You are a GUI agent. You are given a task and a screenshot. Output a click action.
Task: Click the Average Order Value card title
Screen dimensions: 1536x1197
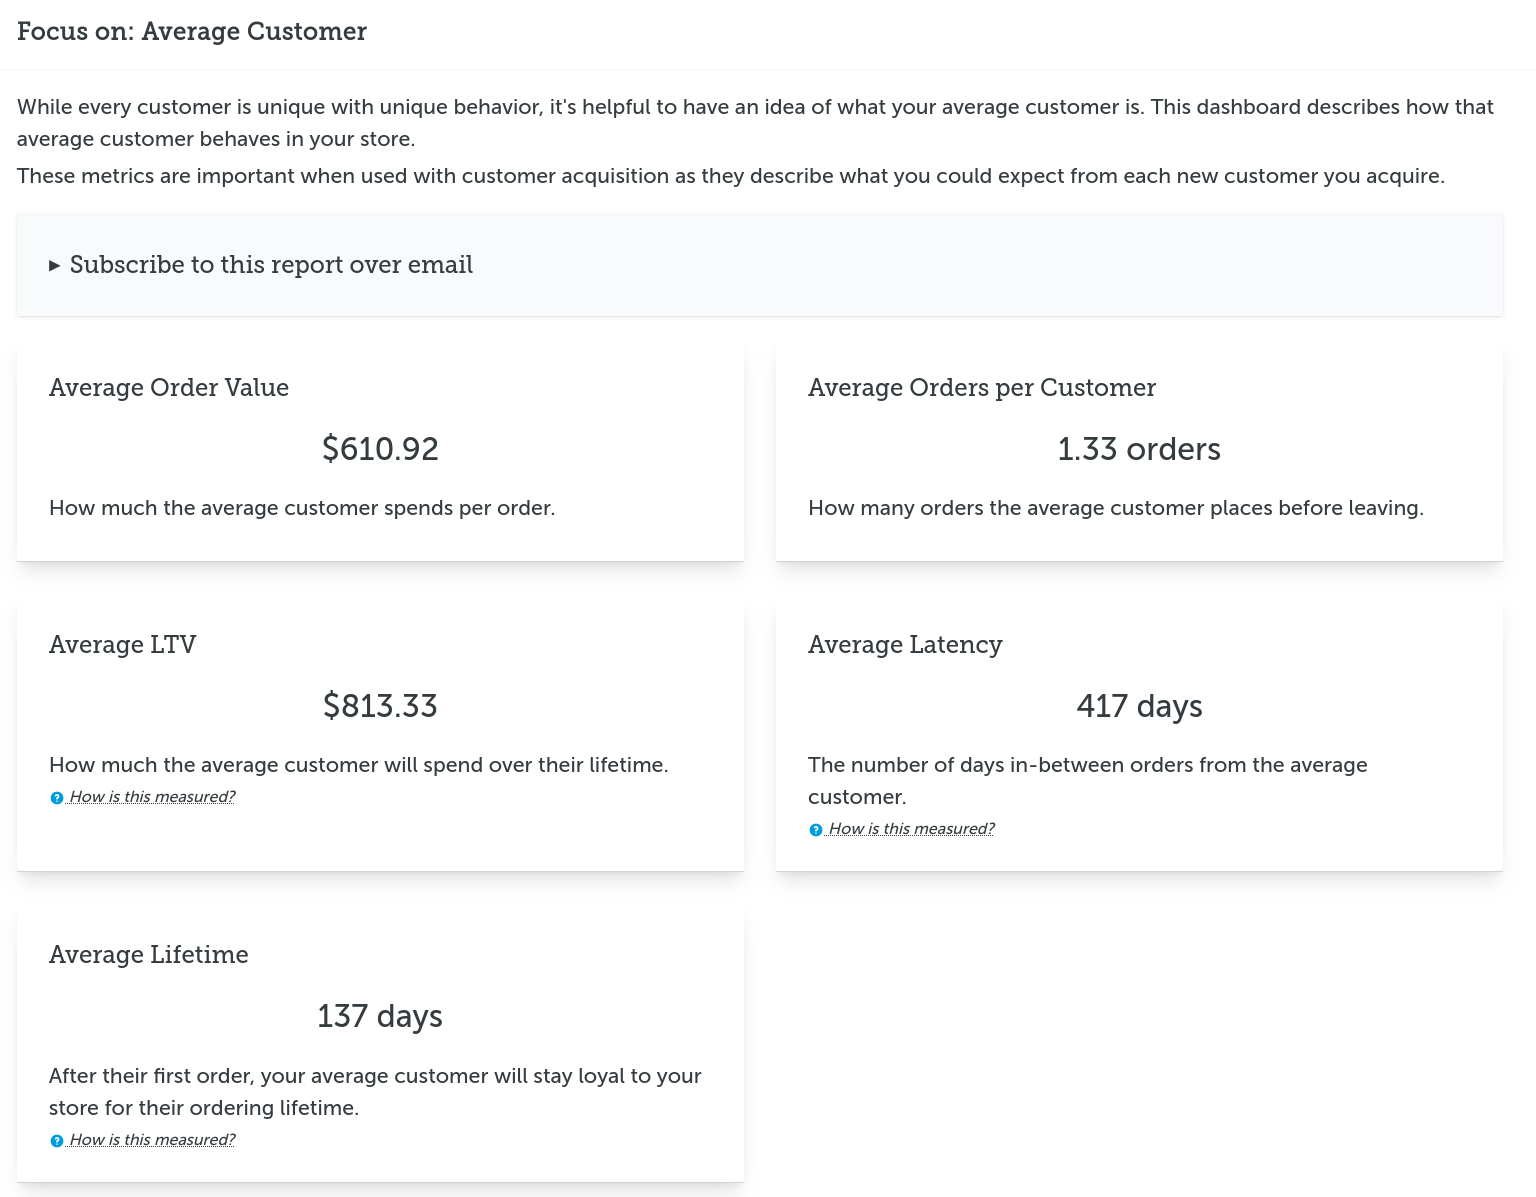pyautogui.click(x=169, y=388)
